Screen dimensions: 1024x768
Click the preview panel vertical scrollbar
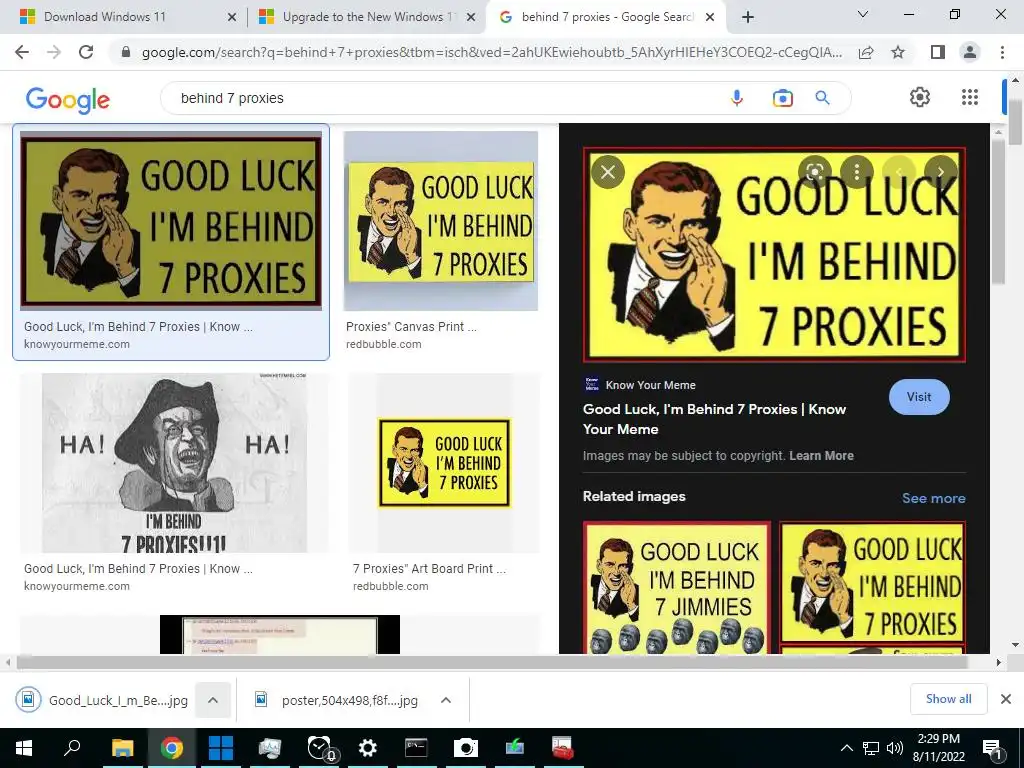[998, 212]
